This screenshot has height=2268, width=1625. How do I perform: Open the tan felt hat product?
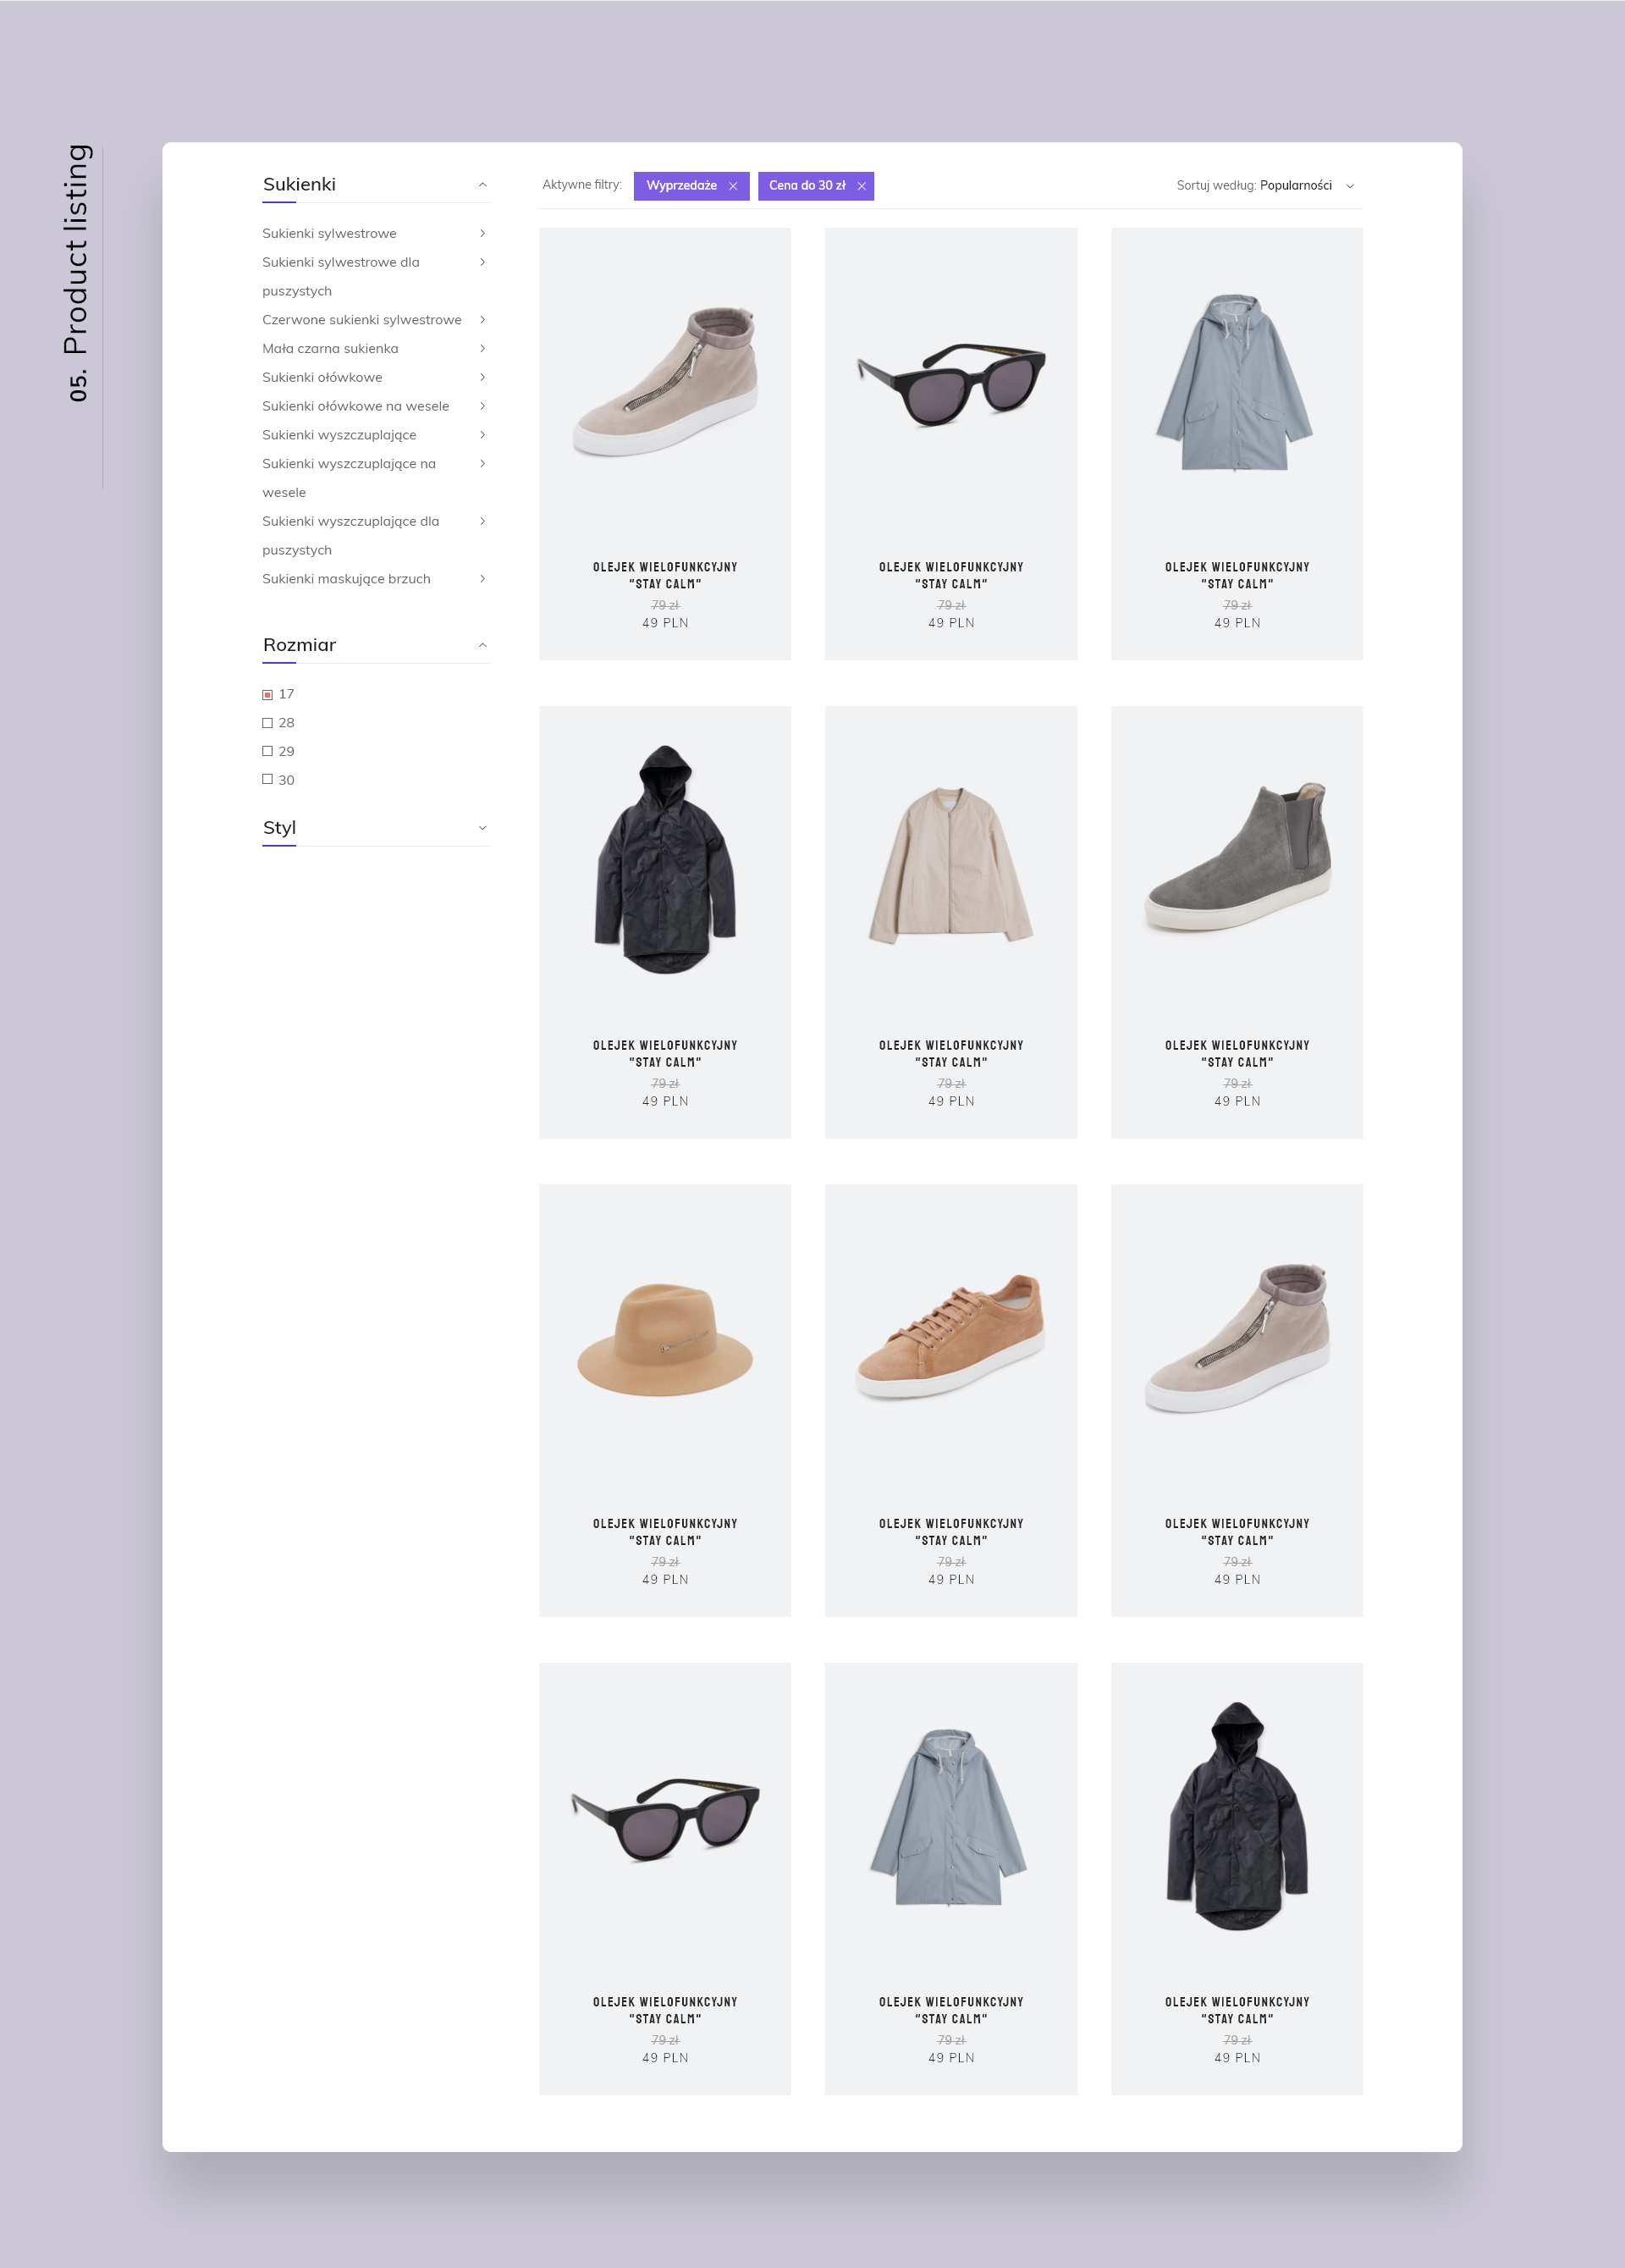[665, 1340]
